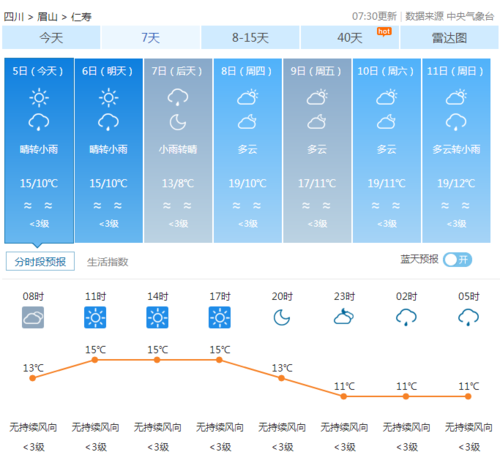Click the moon icon at 20时
Image resolution: width=500 pixels, height=471 pixels.
(282, 317)
